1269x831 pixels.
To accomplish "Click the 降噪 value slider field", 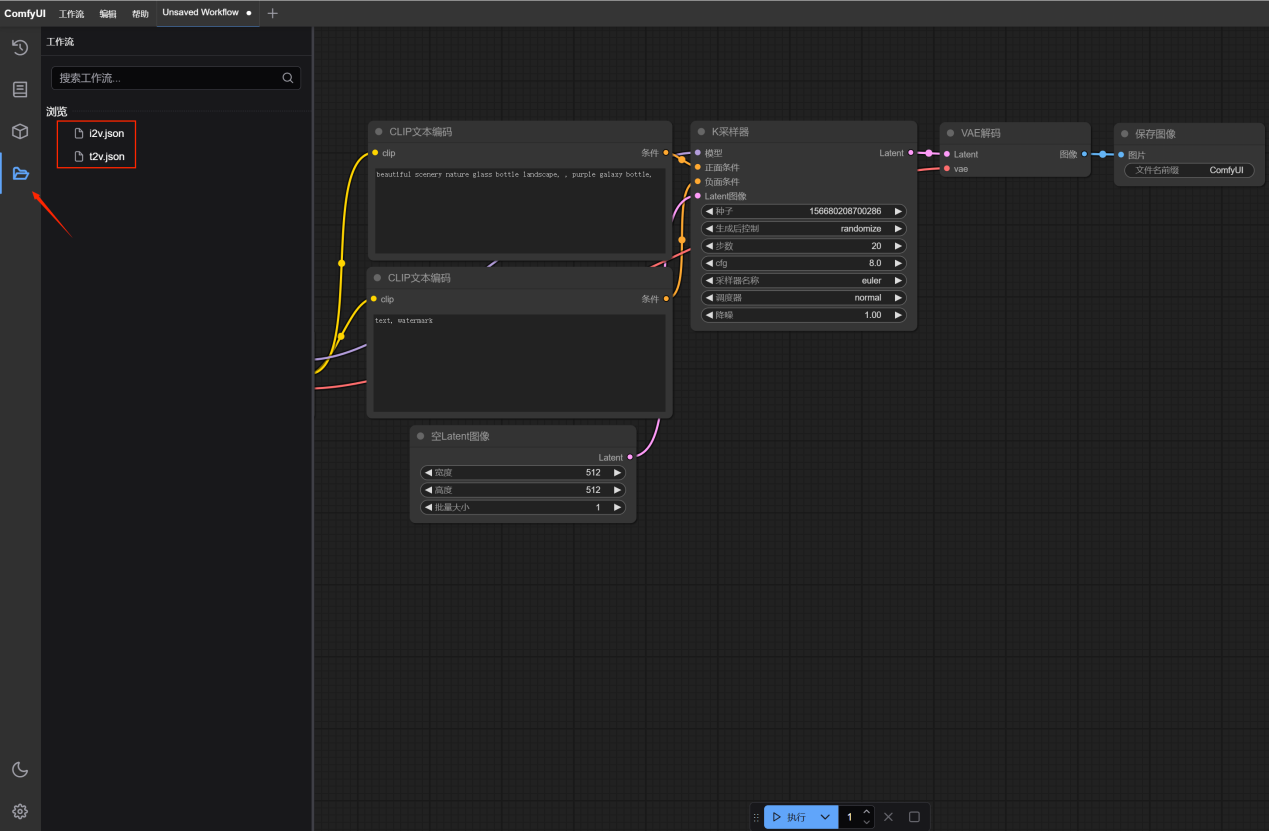I will (x=803, y=315).
